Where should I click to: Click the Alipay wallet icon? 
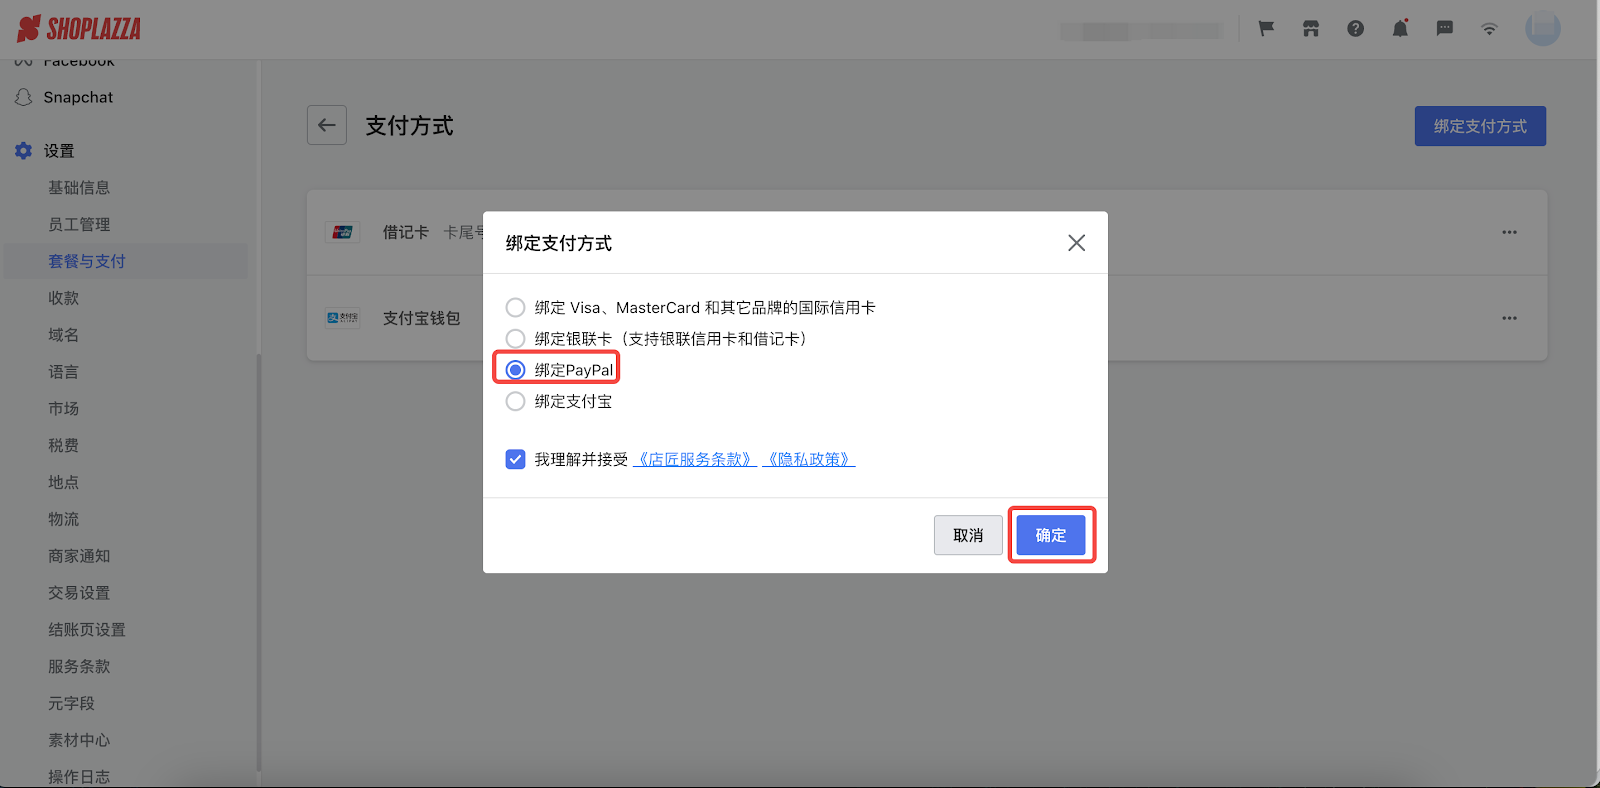click(343, 318)
